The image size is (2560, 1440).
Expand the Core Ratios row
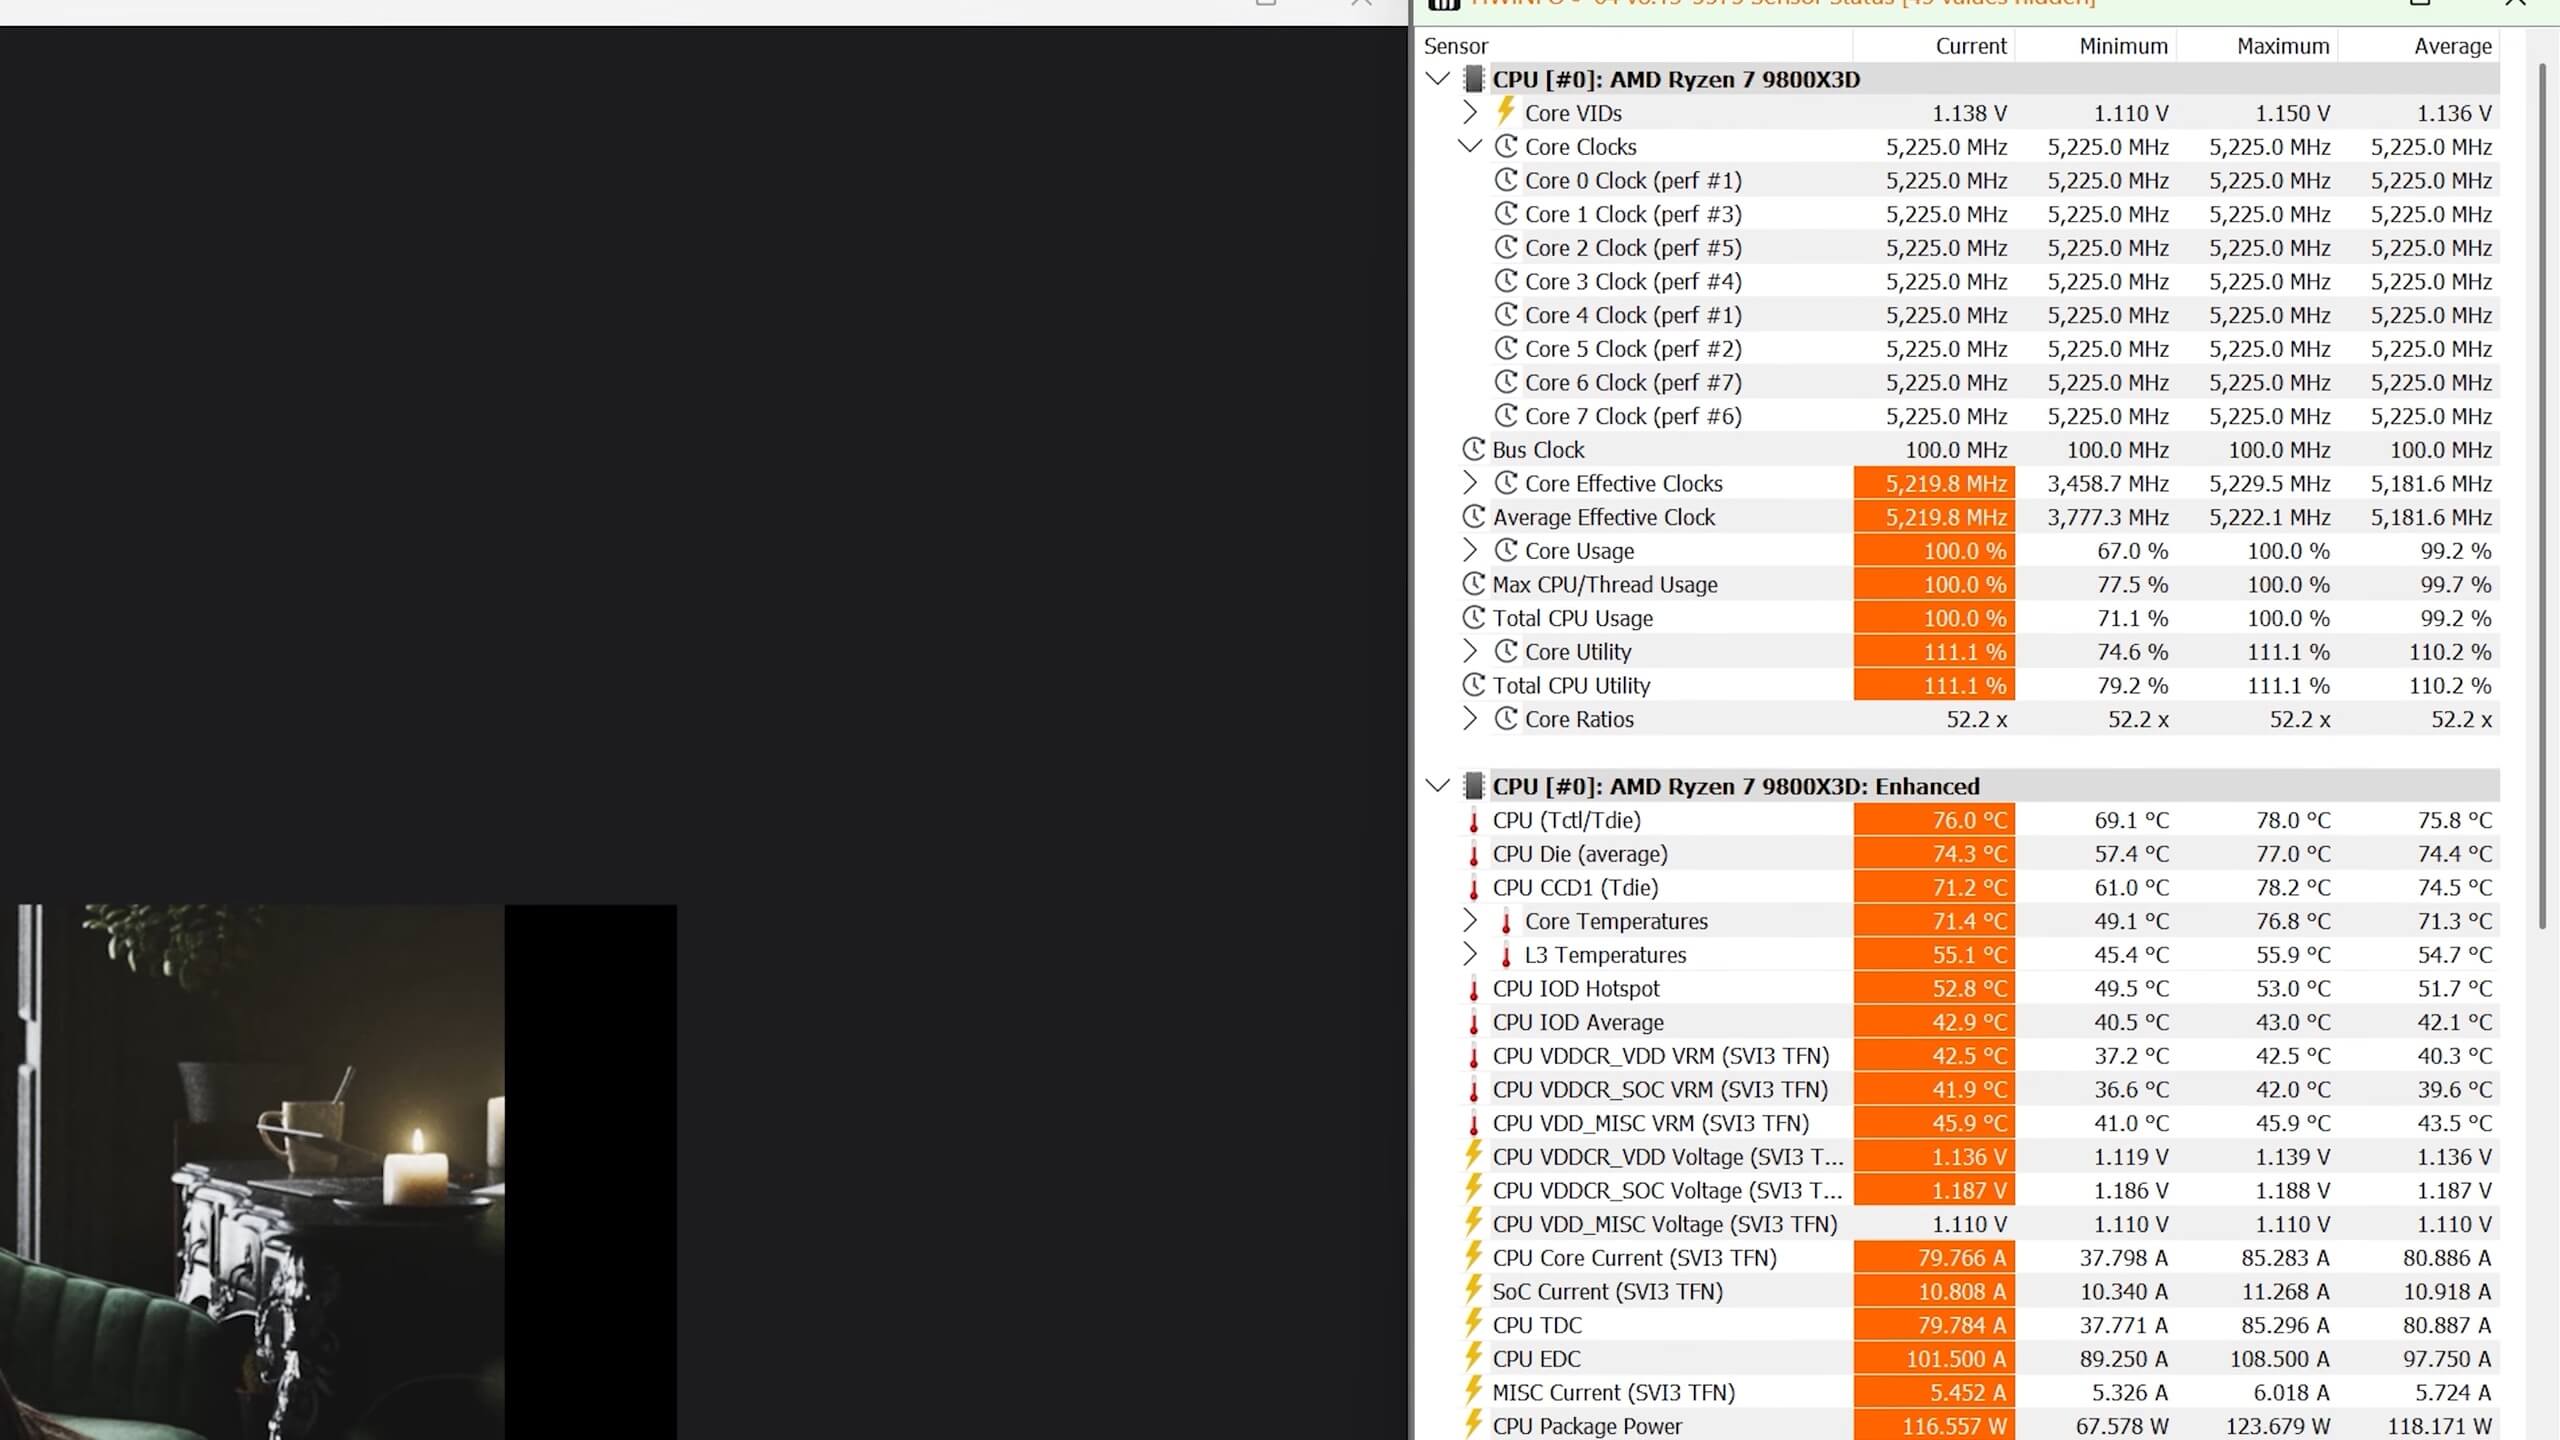1469,718
